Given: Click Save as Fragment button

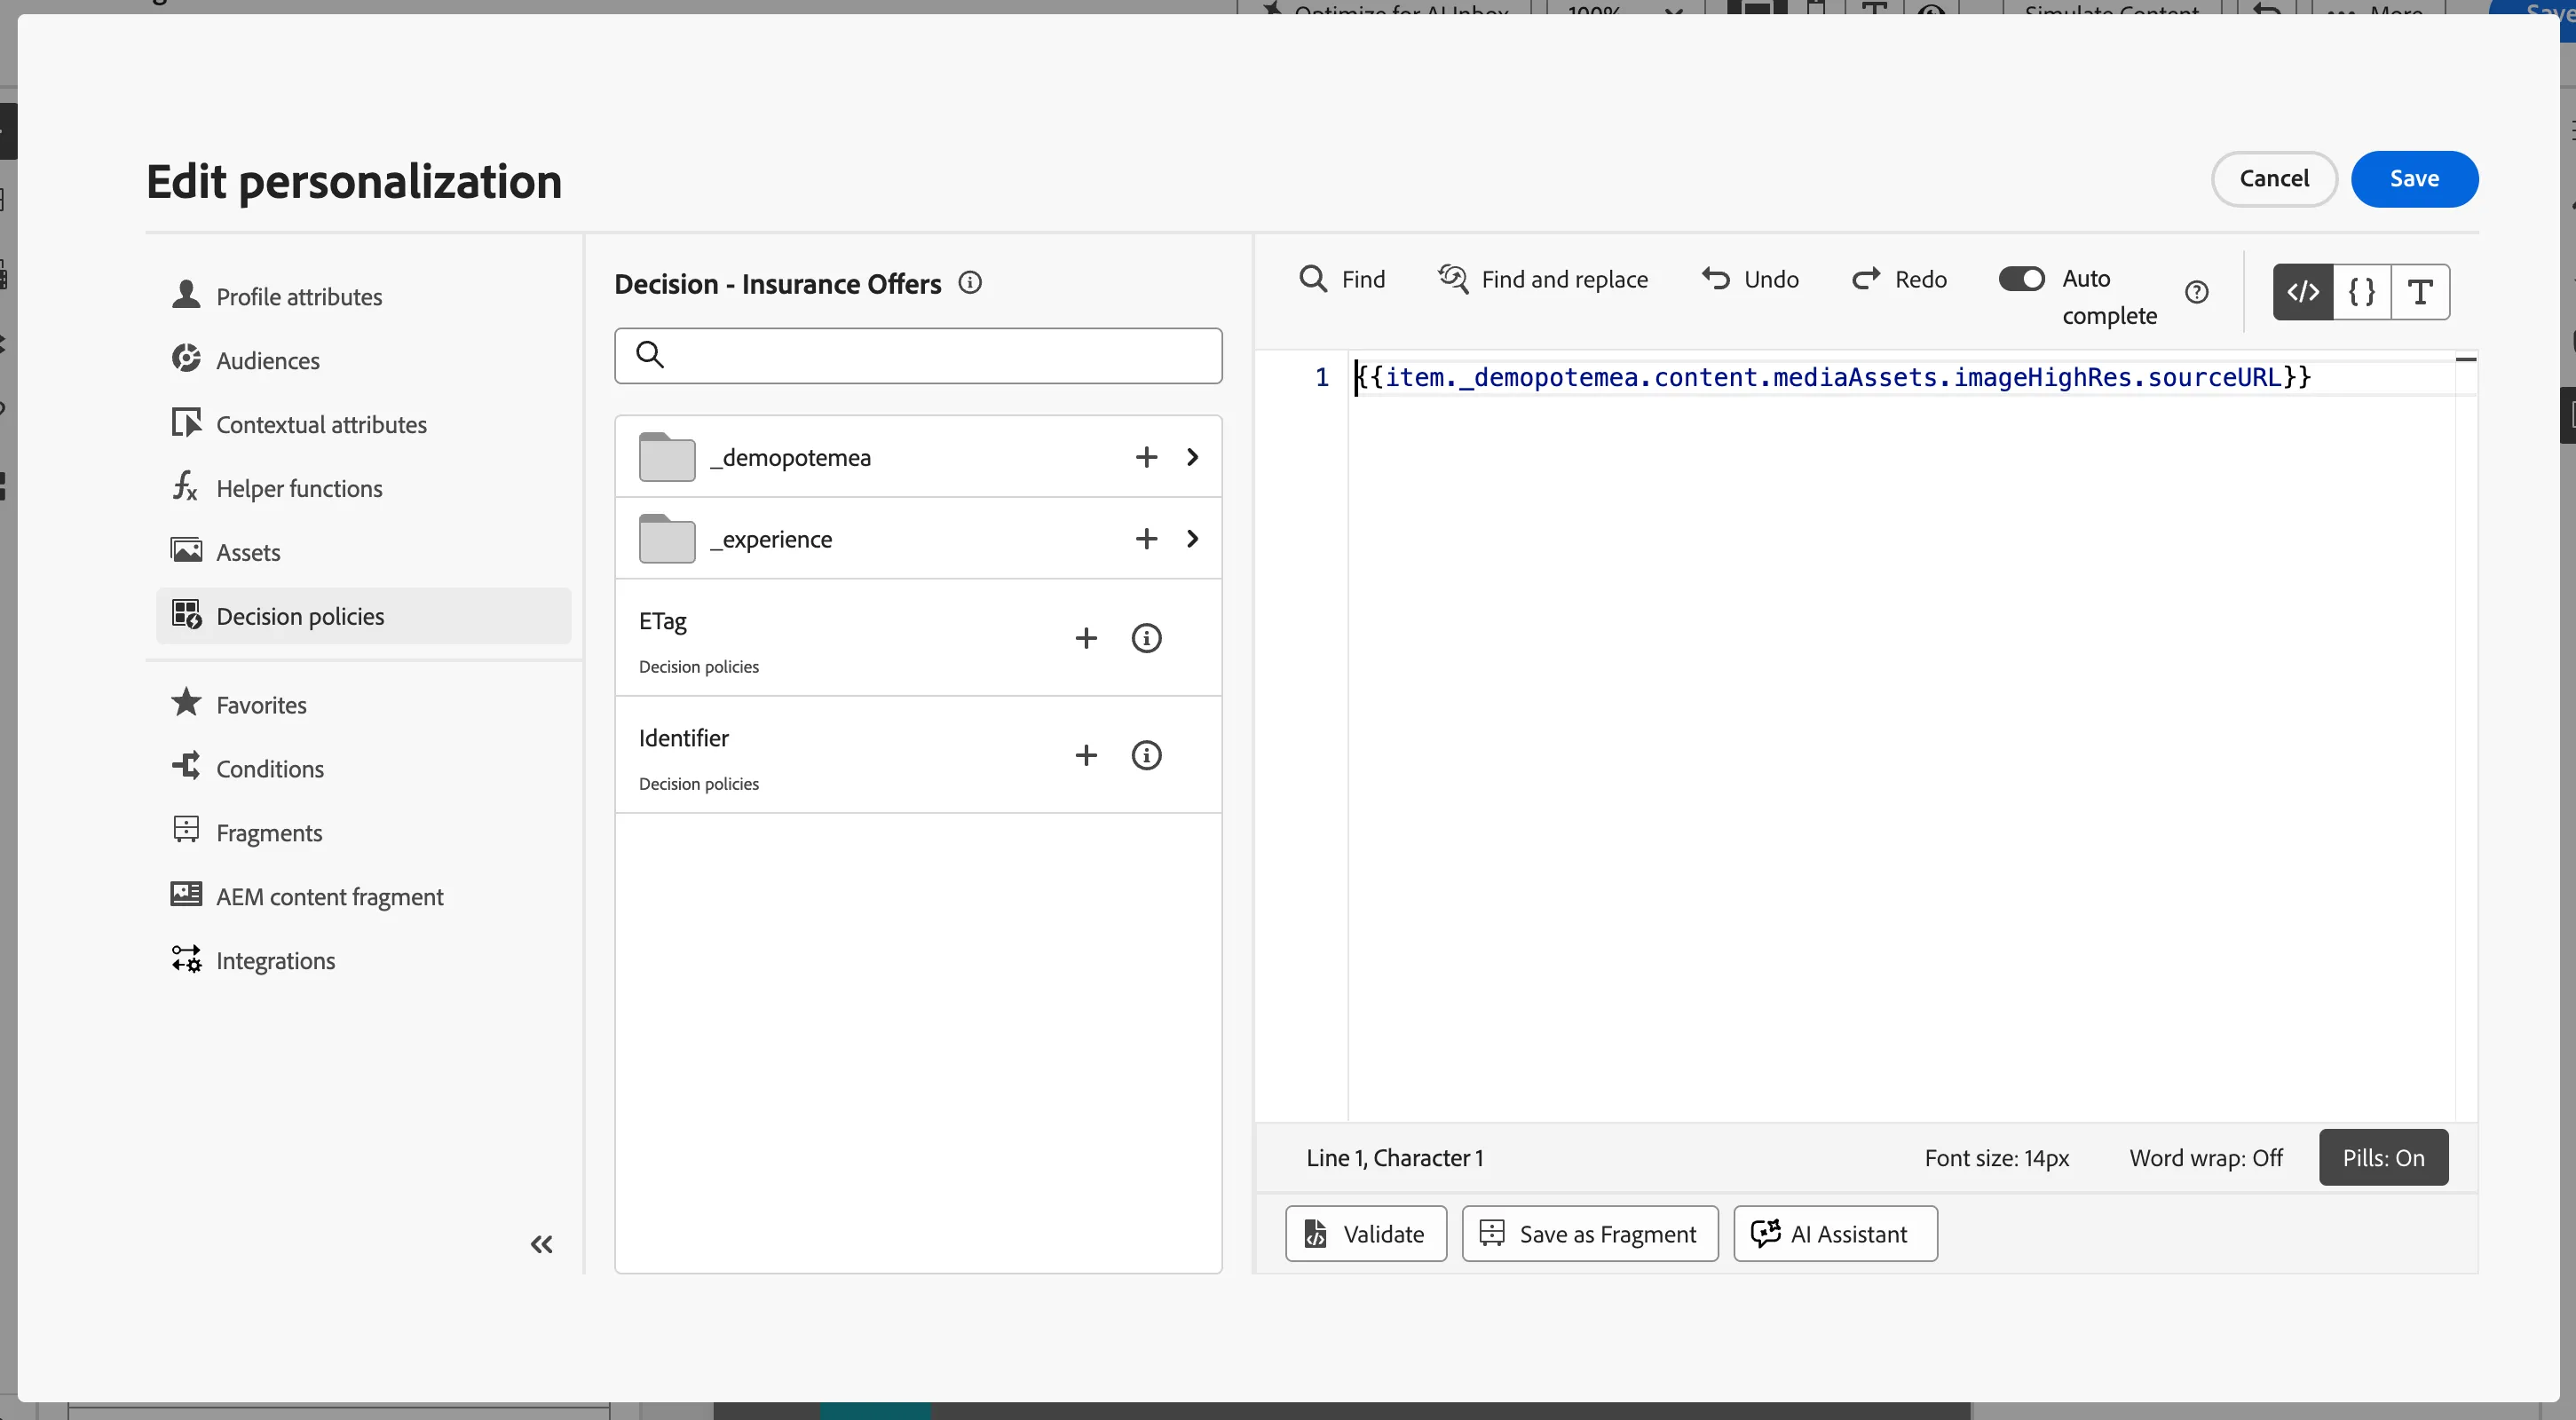Looking at the screenshot, I should pyautogui.click(x=1590, y=1234).
